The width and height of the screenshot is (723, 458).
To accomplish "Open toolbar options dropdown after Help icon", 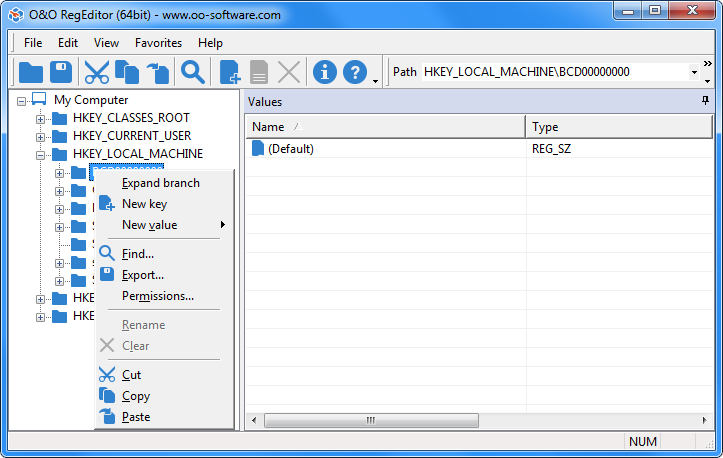I will (x=375, y=81).
